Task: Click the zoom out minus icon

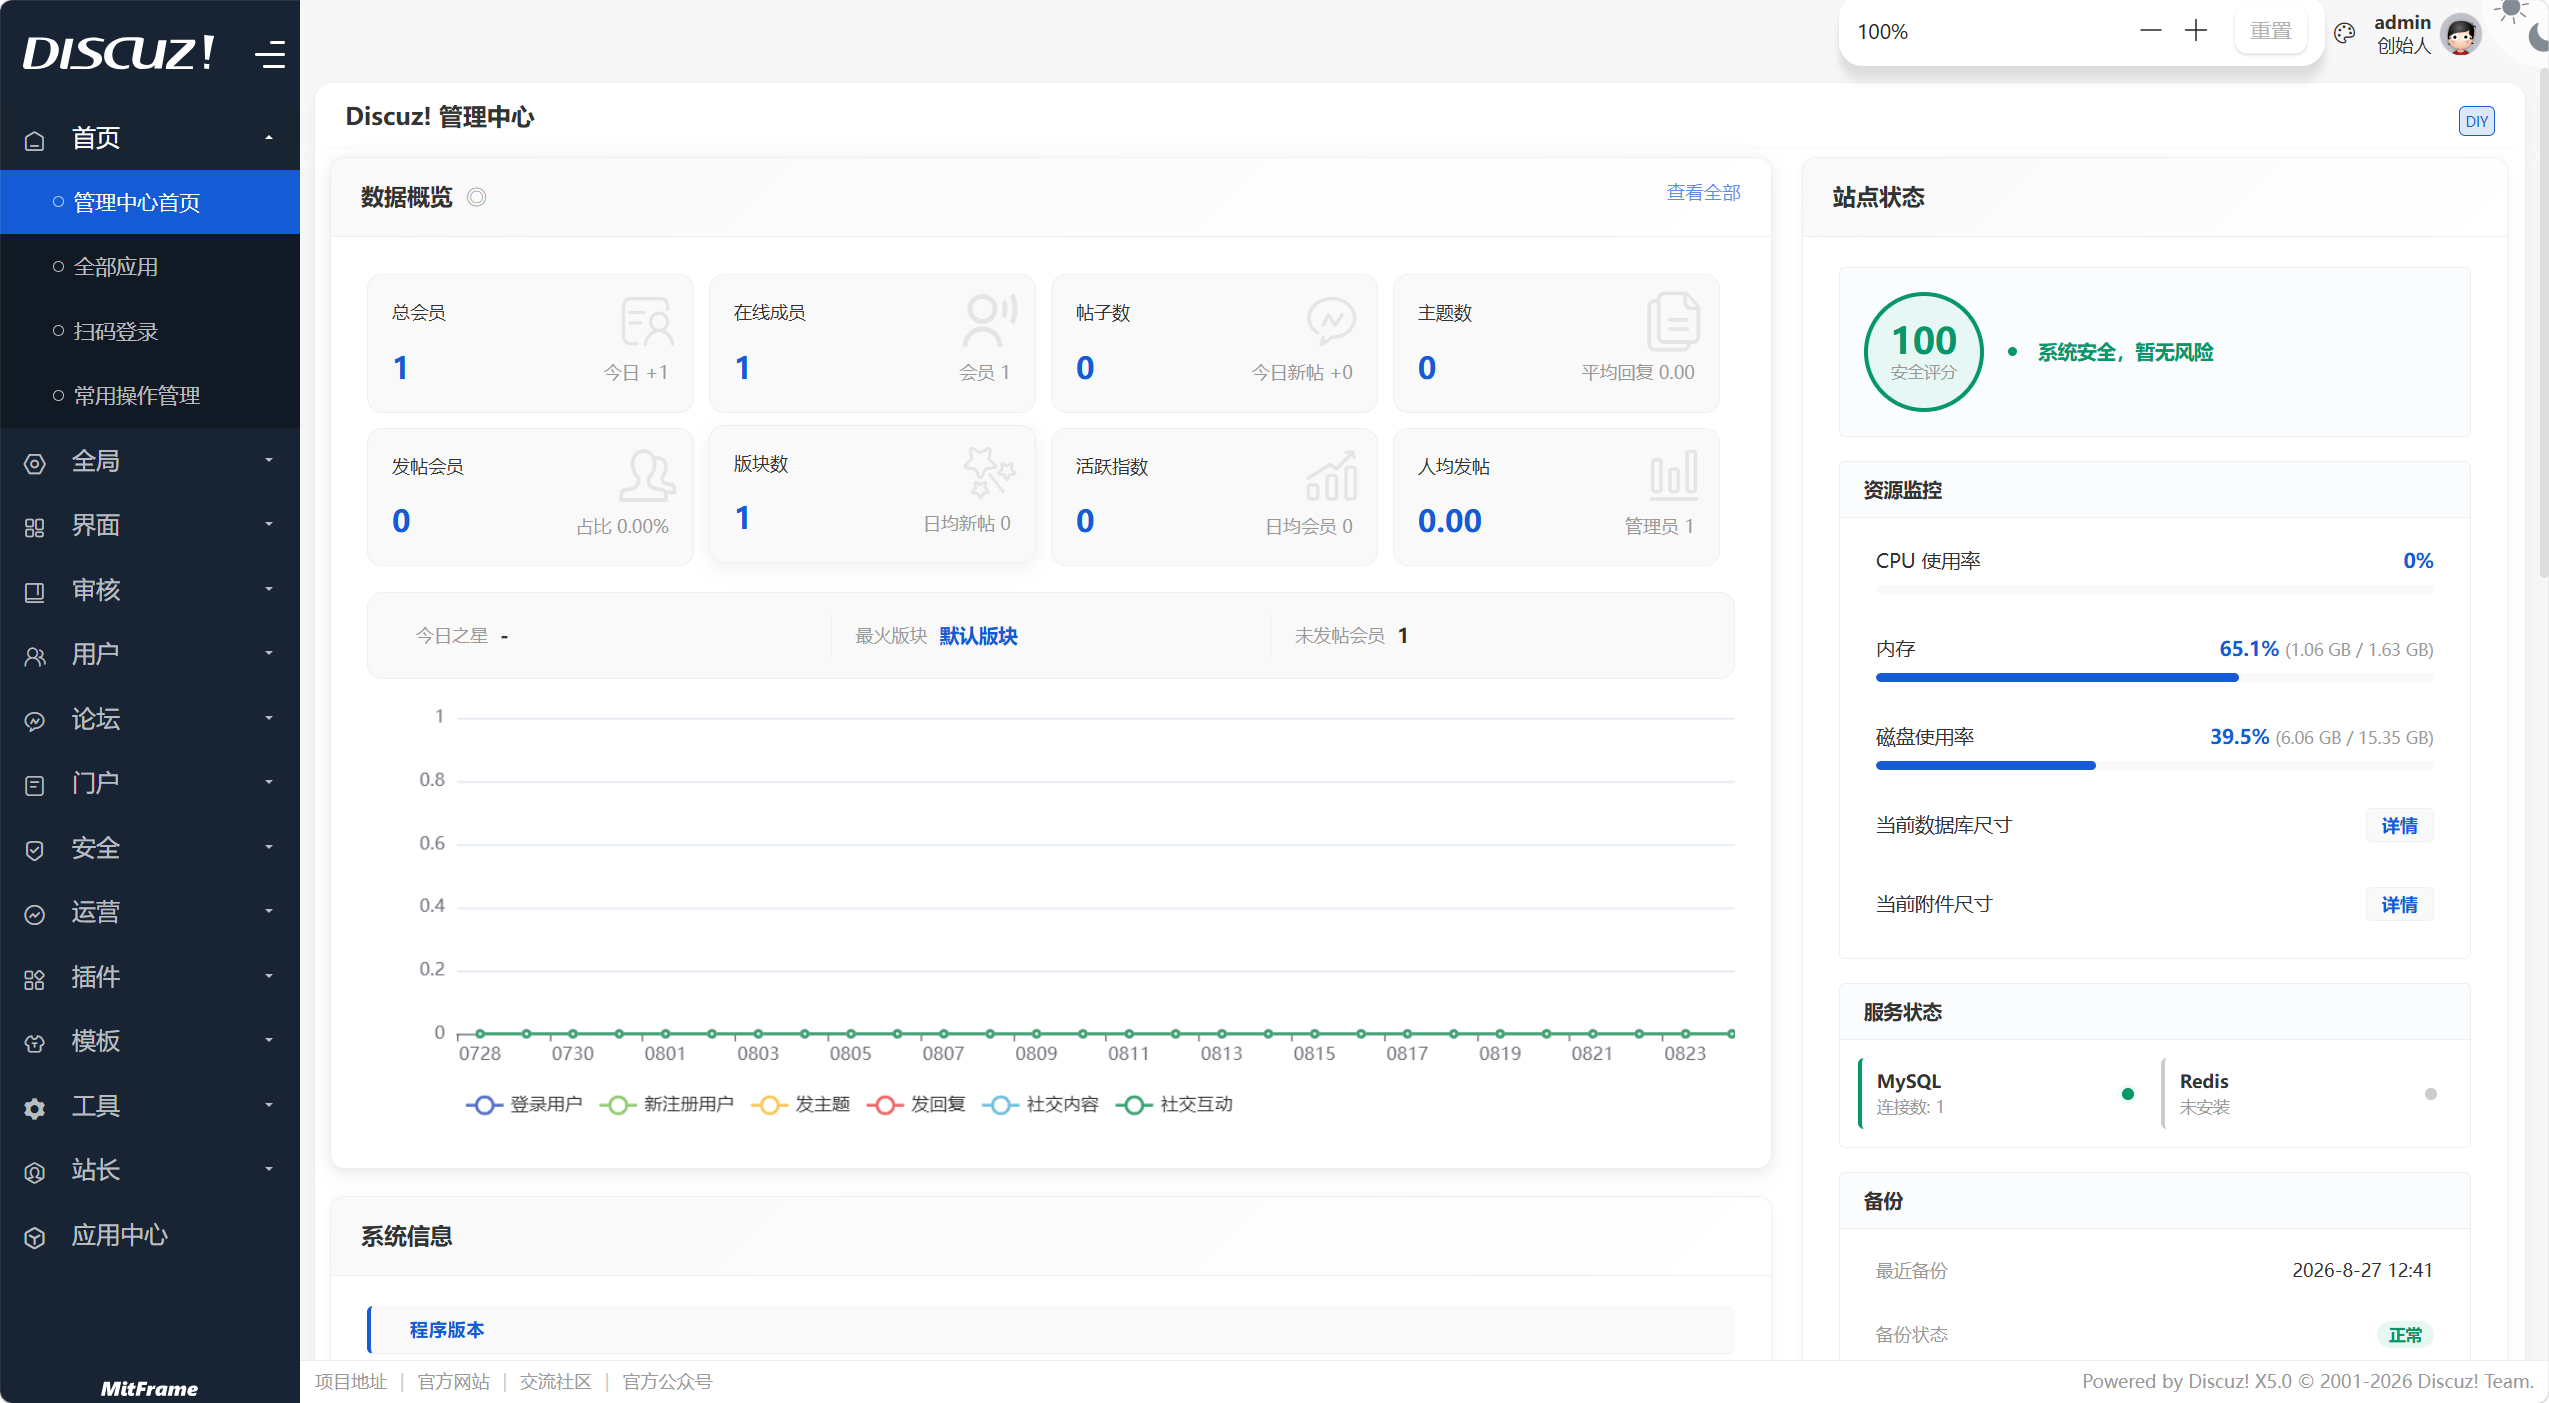Action: (2150, 31)
